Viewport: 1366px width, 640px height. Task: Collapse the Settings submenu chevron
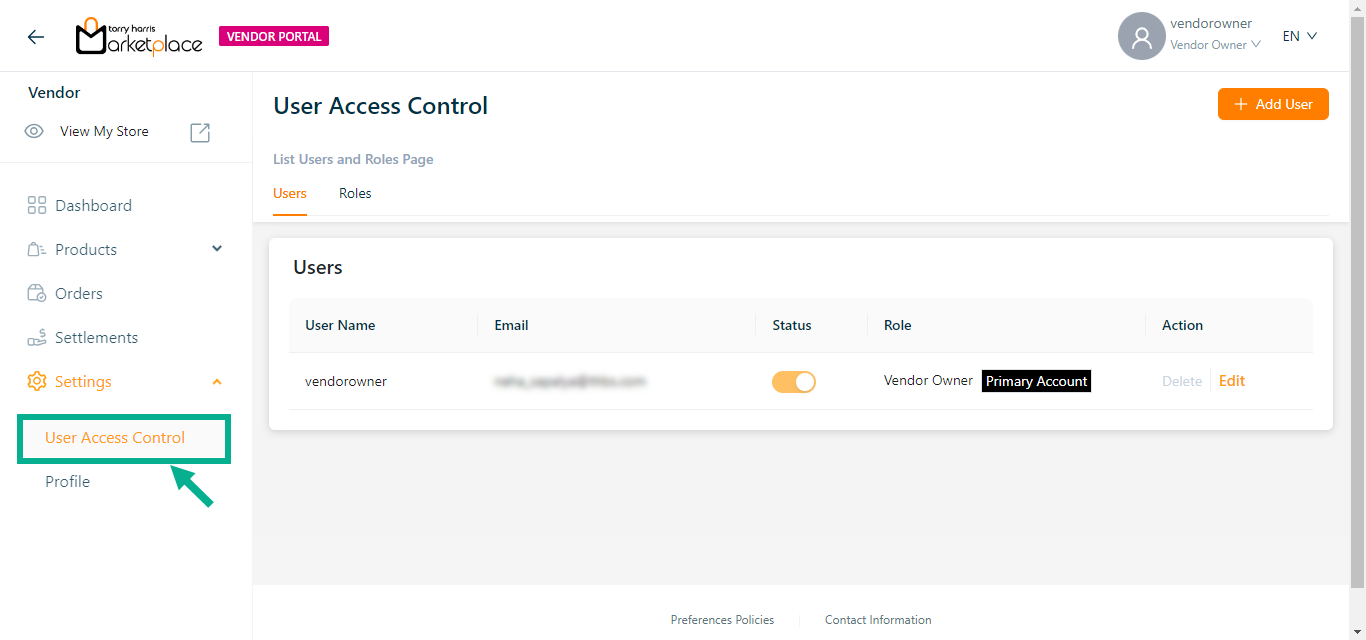pos(217,382)
